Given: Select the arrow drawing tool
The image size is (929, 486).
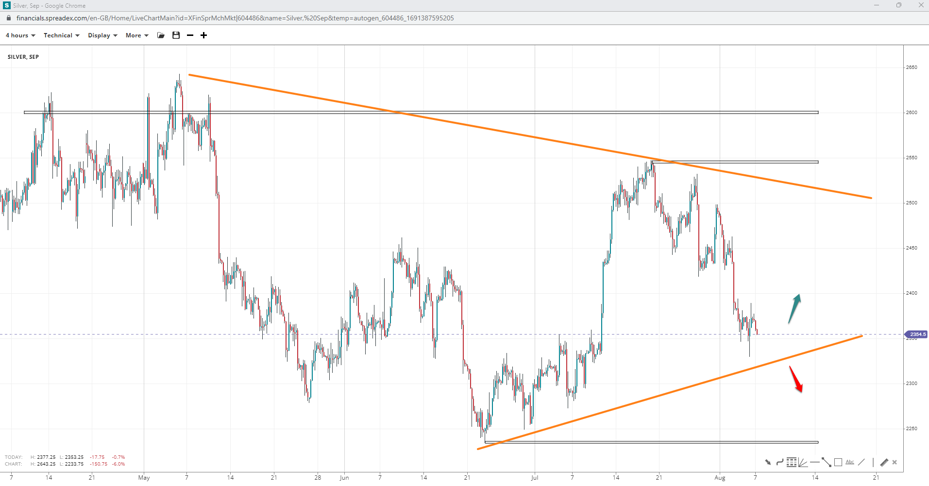Looking at the screenshot, I should click(768, 462).
